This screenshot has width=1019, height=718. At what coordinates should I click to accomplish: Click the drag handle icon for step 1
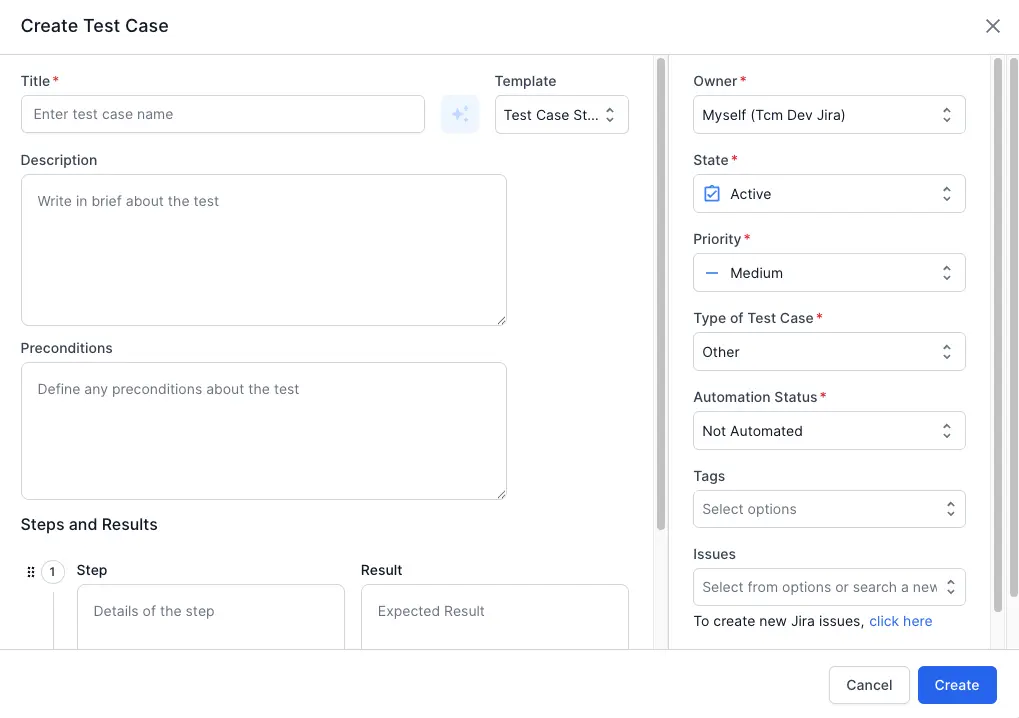[x=30, y=571]
